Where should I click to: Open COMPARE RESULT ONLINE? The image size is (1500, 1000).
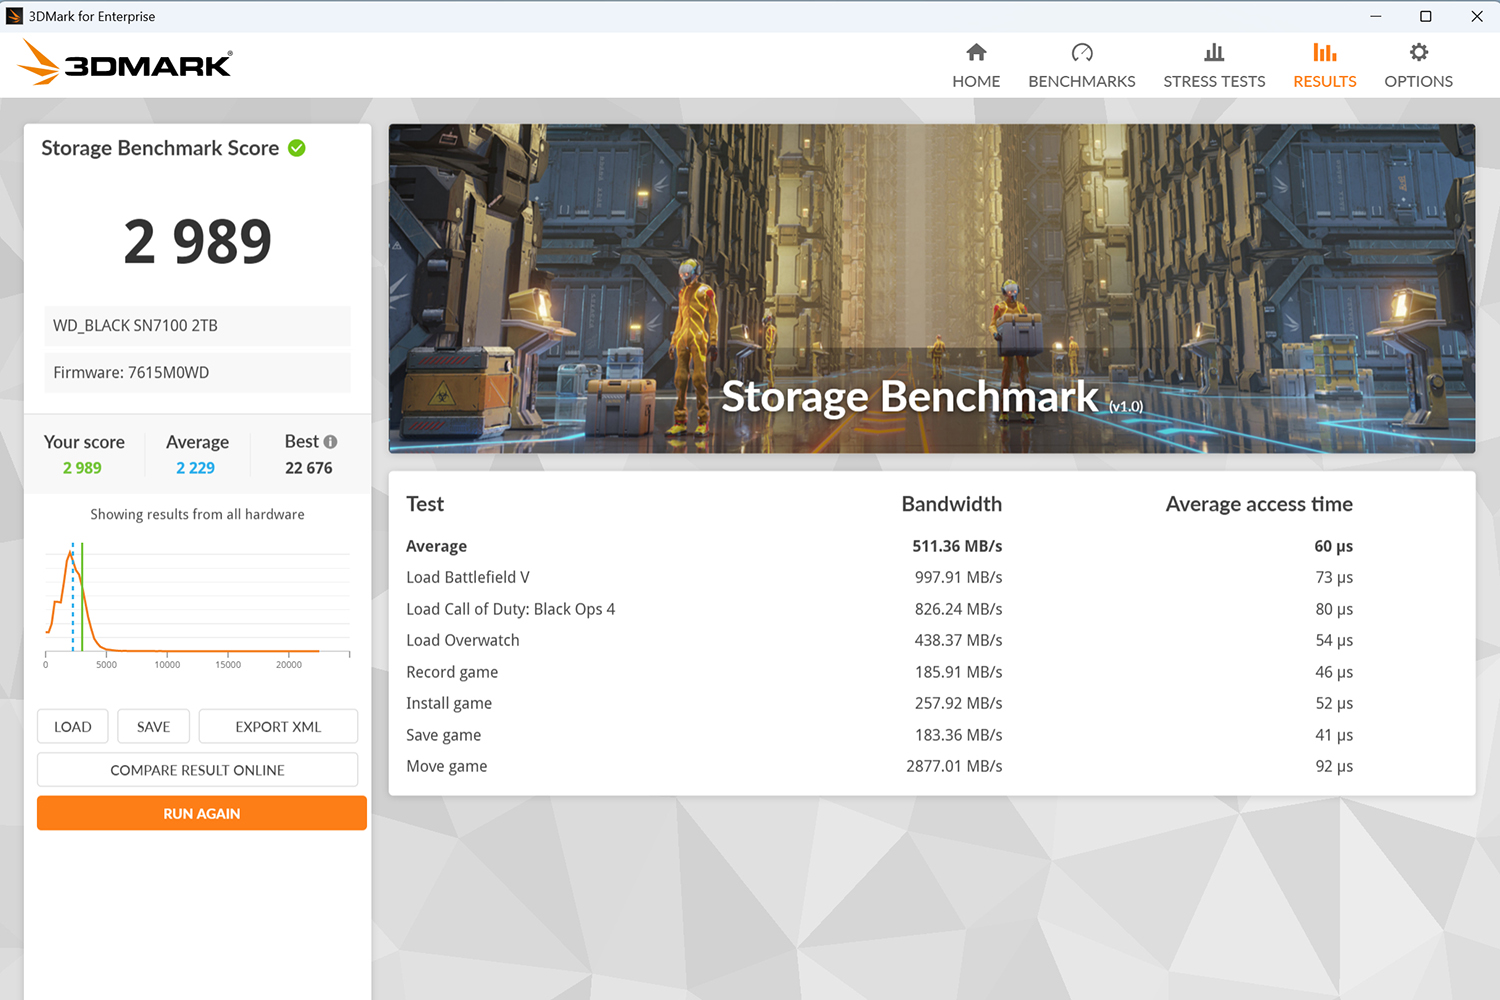coord(197,770)
